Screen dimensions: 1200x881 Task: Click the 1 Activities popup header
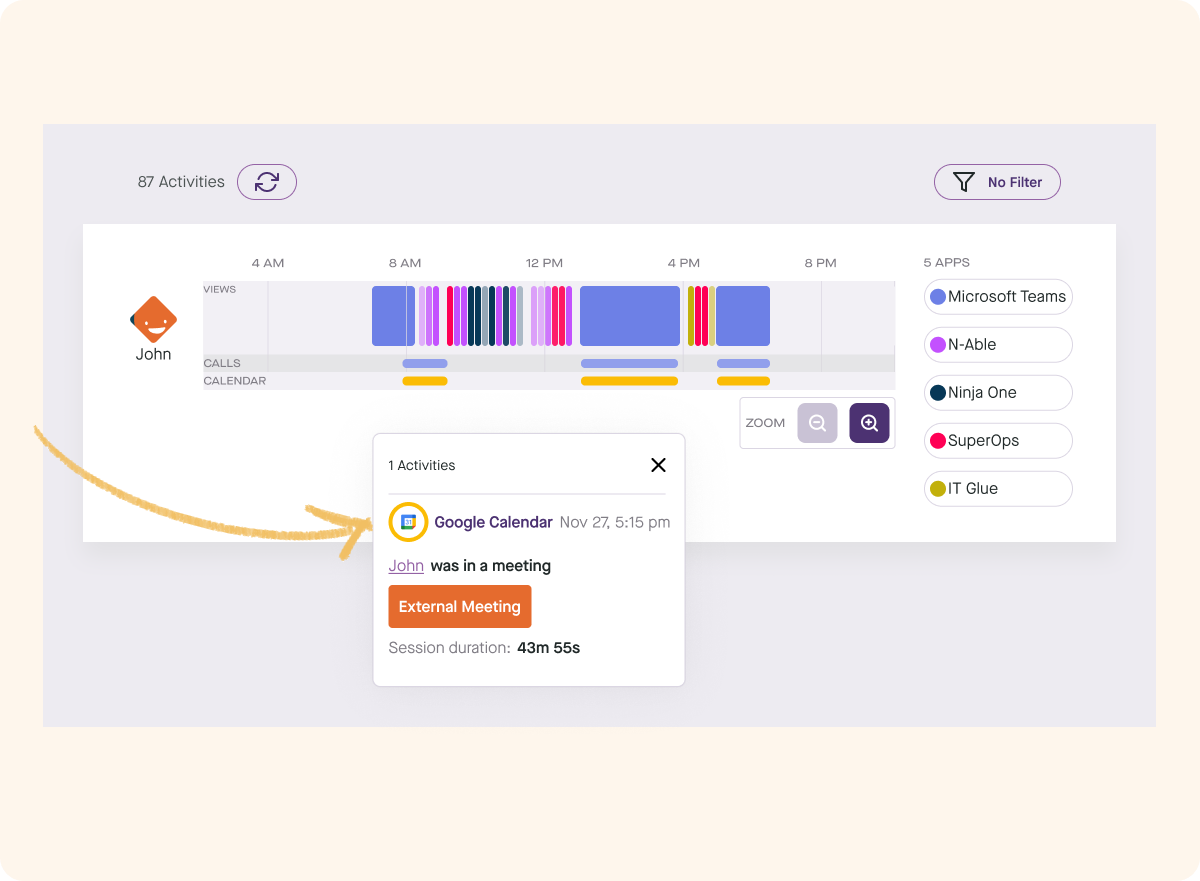click(x=422, y=465)
